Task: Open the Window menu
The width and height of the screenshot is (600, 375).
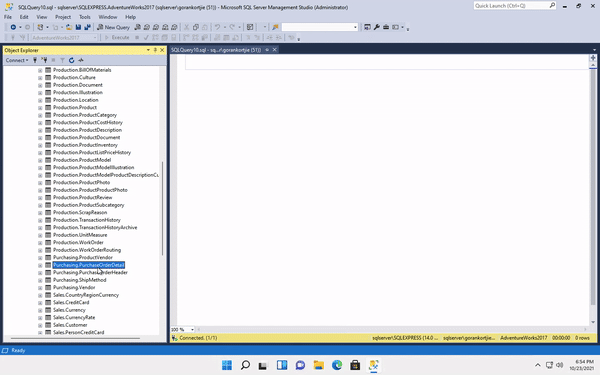Action: click(x=108, y=17)
